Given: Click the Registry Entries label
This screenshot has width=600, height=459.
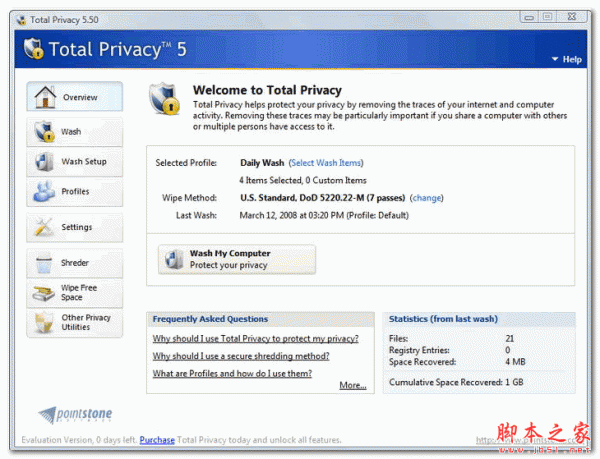Looking at the screenshot, I should click(x=419, y=350).
